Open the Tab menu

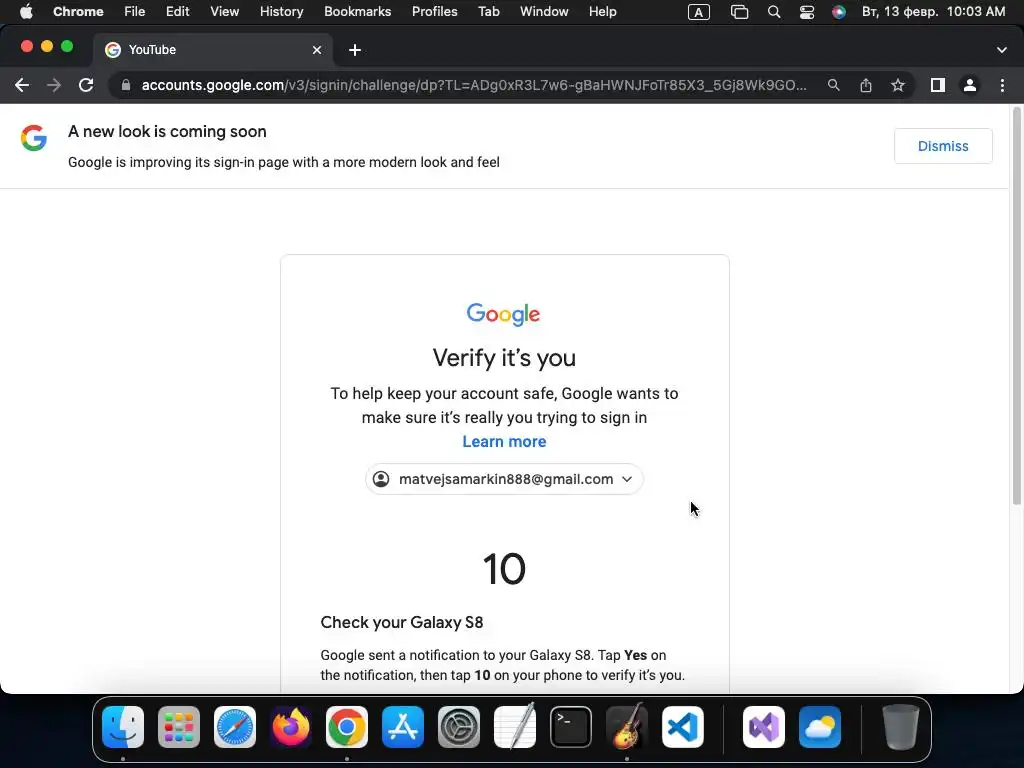click(x=488, y=12)
